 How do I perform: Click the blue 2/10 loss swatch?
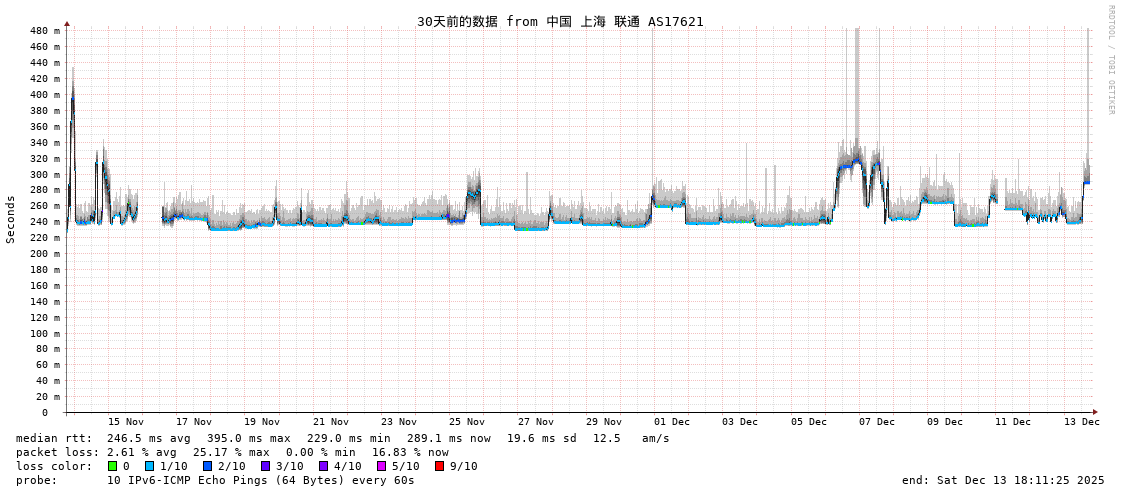coord(207,466)
